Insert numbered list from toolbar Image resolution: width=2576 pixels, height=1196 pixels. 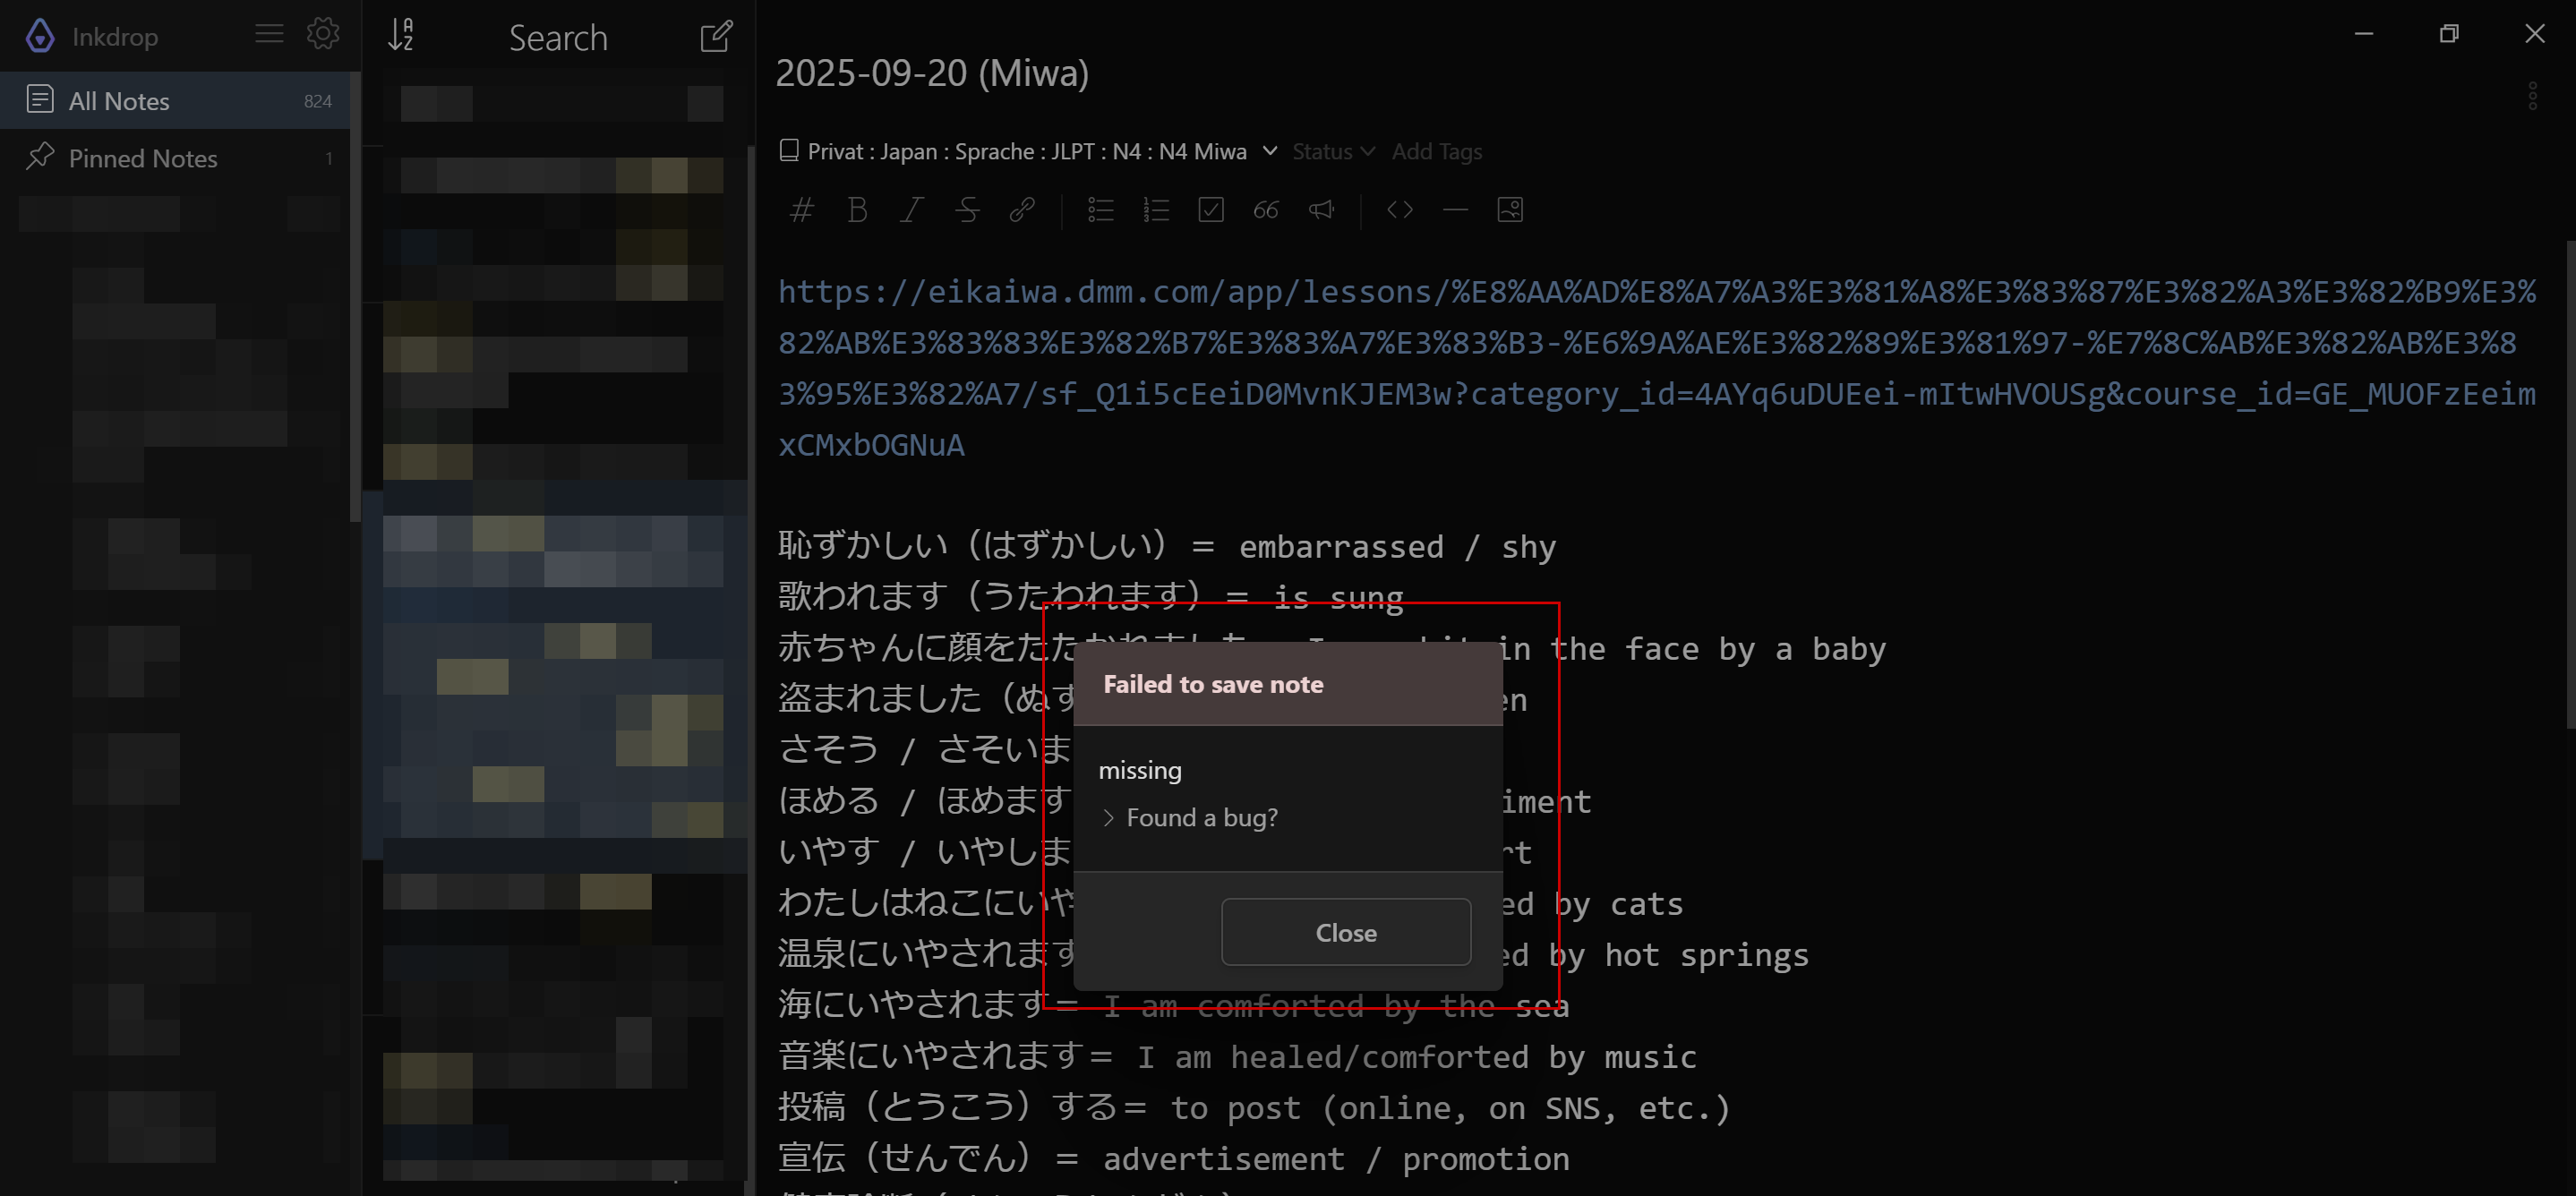coord(1156,210)
